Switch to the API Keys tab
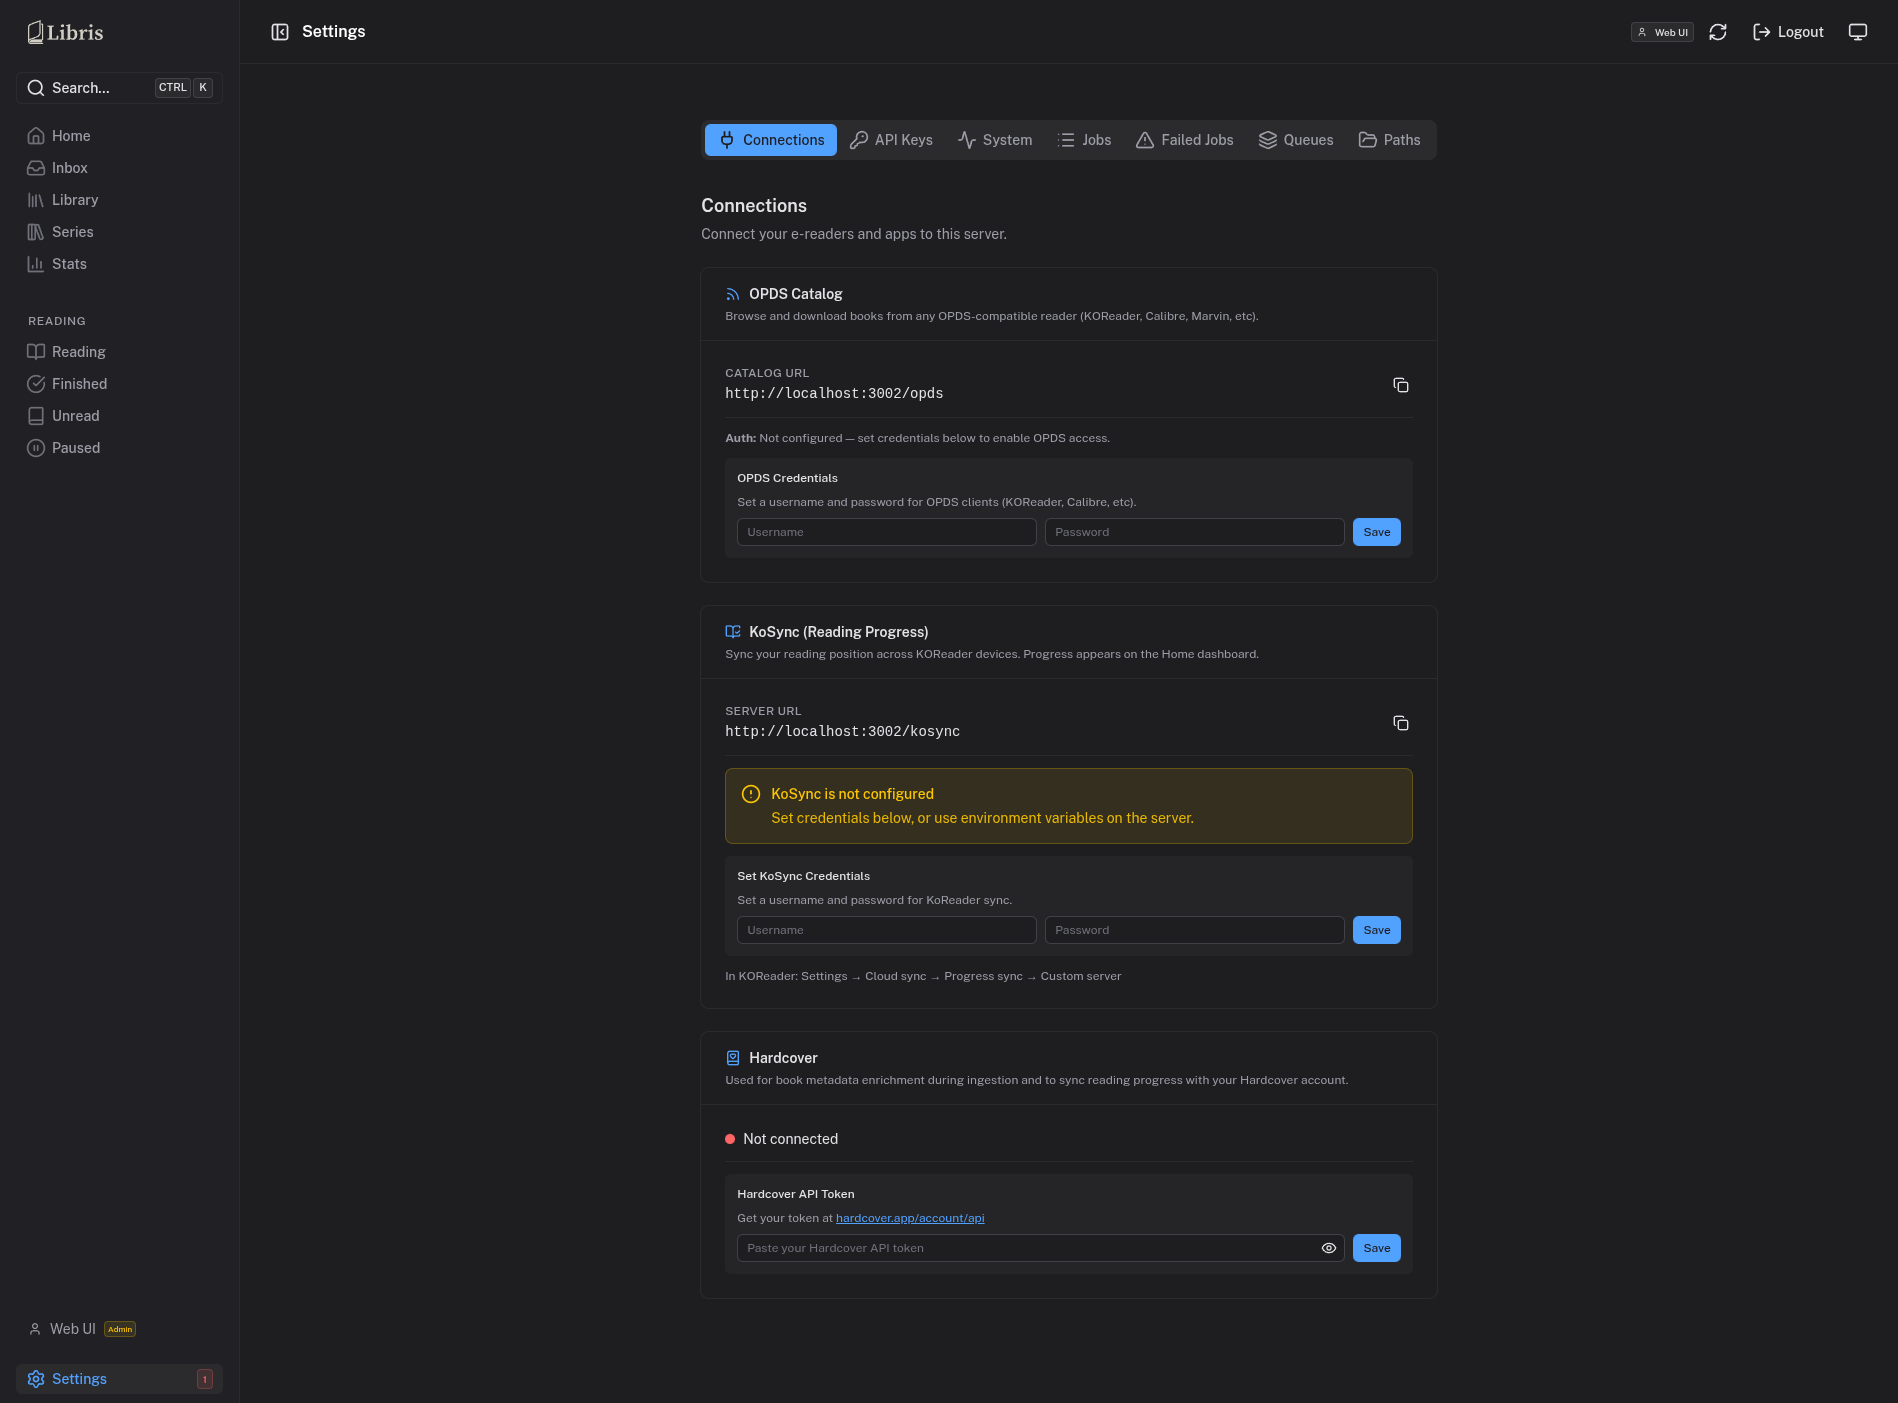This screenshot has height=1403, width=1898. click(x=891, y=140)
